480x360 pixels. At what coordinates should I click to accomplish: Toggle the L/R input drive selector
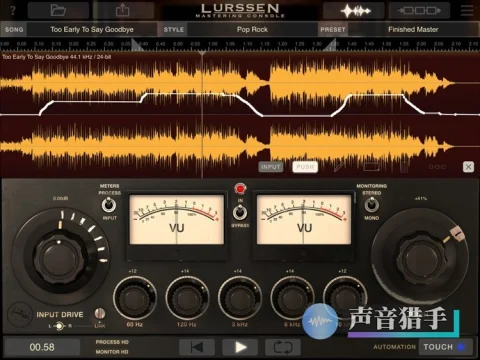(x=59, y=326)
